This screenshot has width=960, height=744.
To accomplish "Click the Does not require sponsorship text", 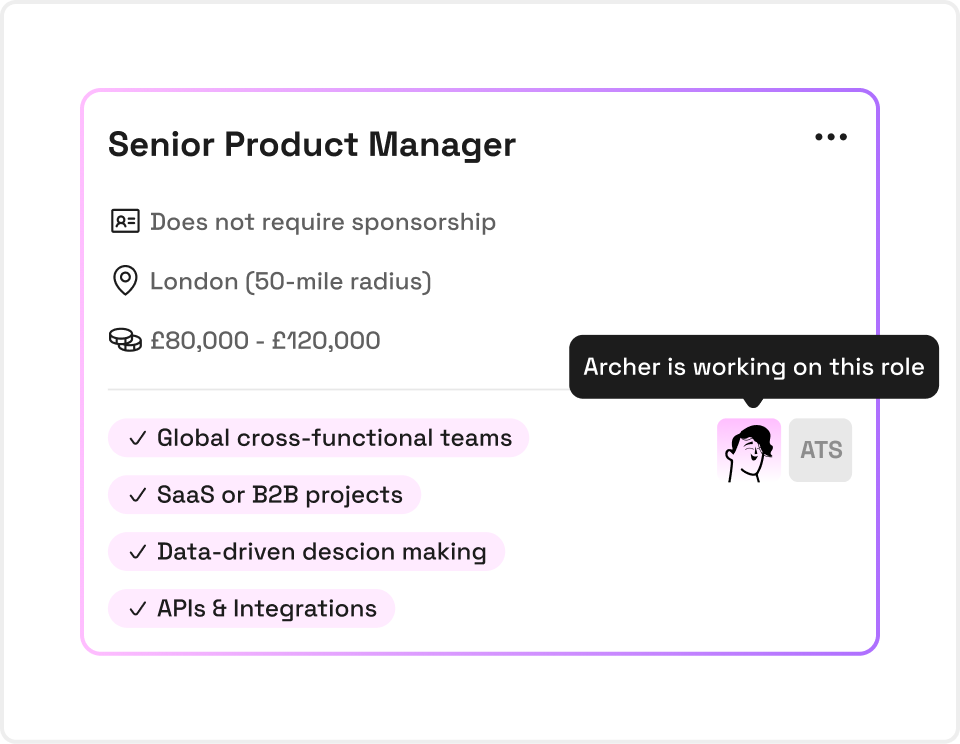I will (x=323, y=222).
